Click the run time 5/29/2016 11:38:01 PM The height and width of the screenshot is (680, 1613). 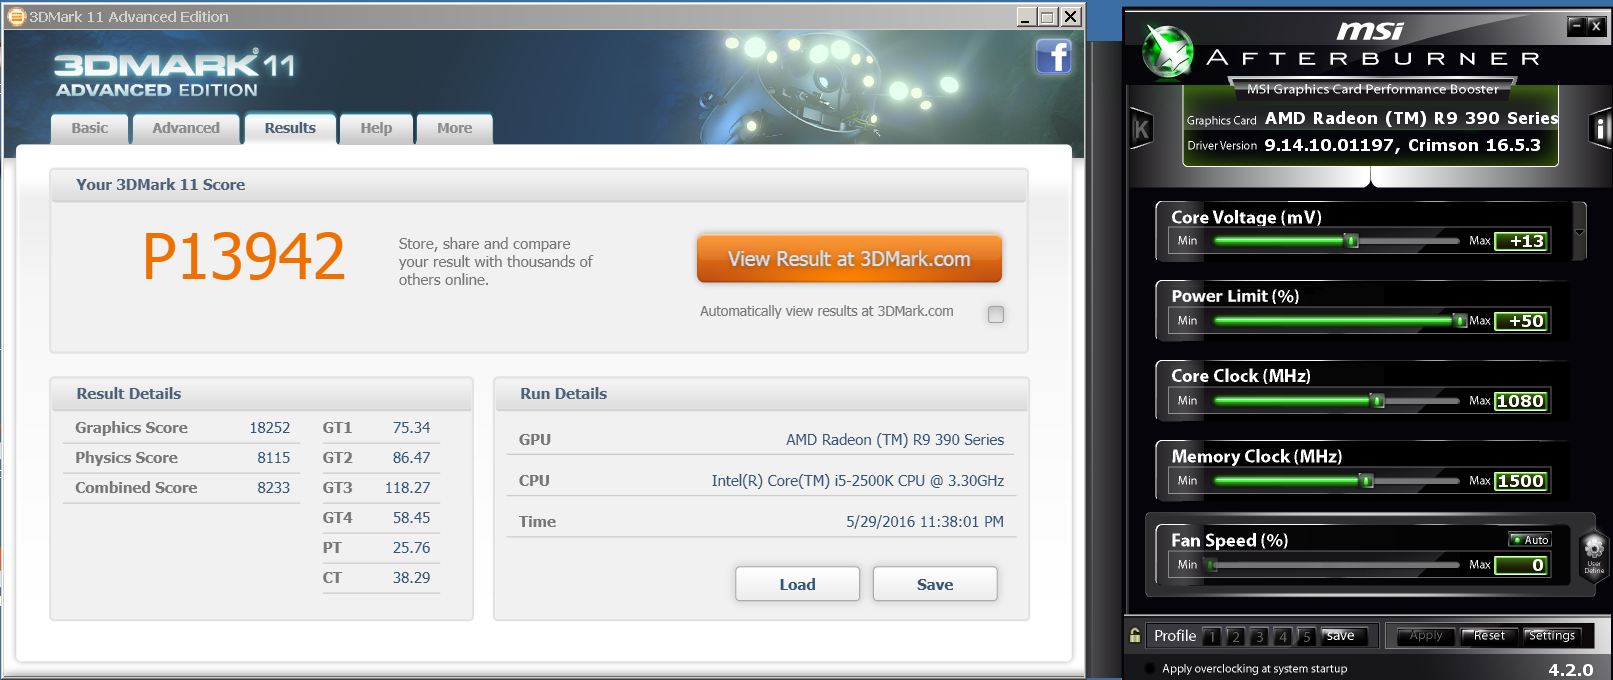click(x=925, y=521)
